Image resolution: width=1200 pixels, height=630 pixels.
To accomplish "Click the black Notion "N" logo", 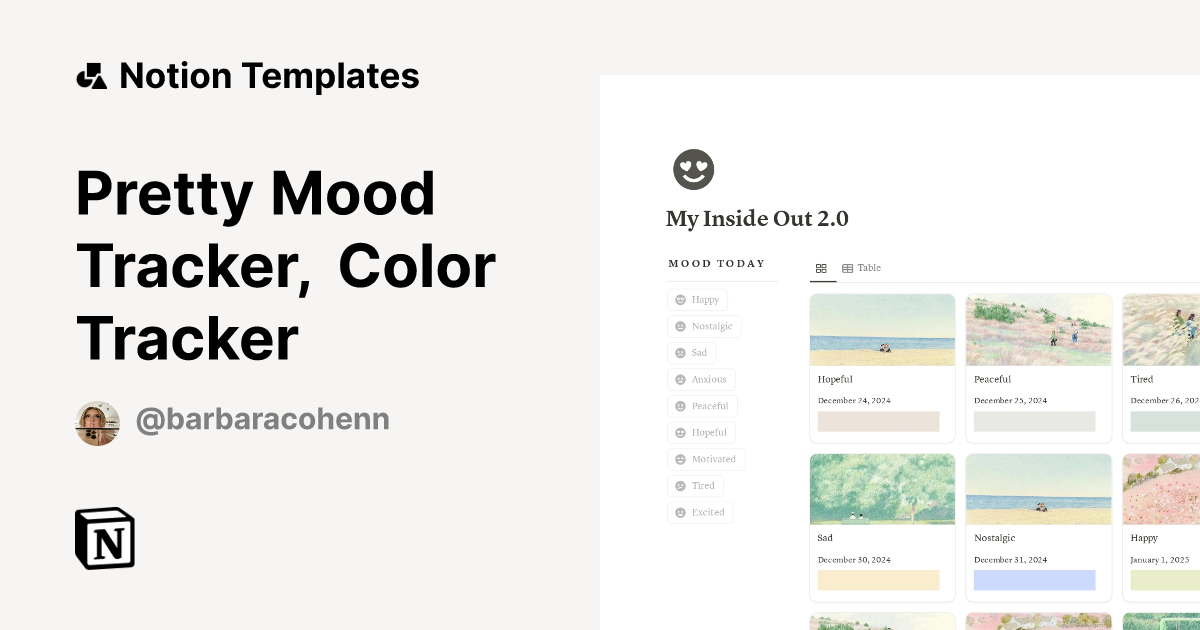I will [x=105, y=538].
